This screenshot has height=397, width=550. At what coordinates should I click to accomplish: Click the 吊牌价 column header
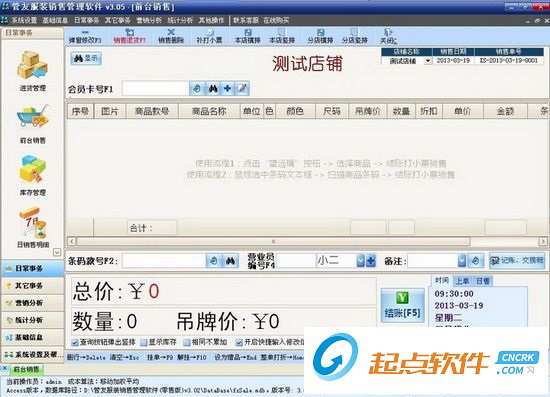tap(368, 111)
